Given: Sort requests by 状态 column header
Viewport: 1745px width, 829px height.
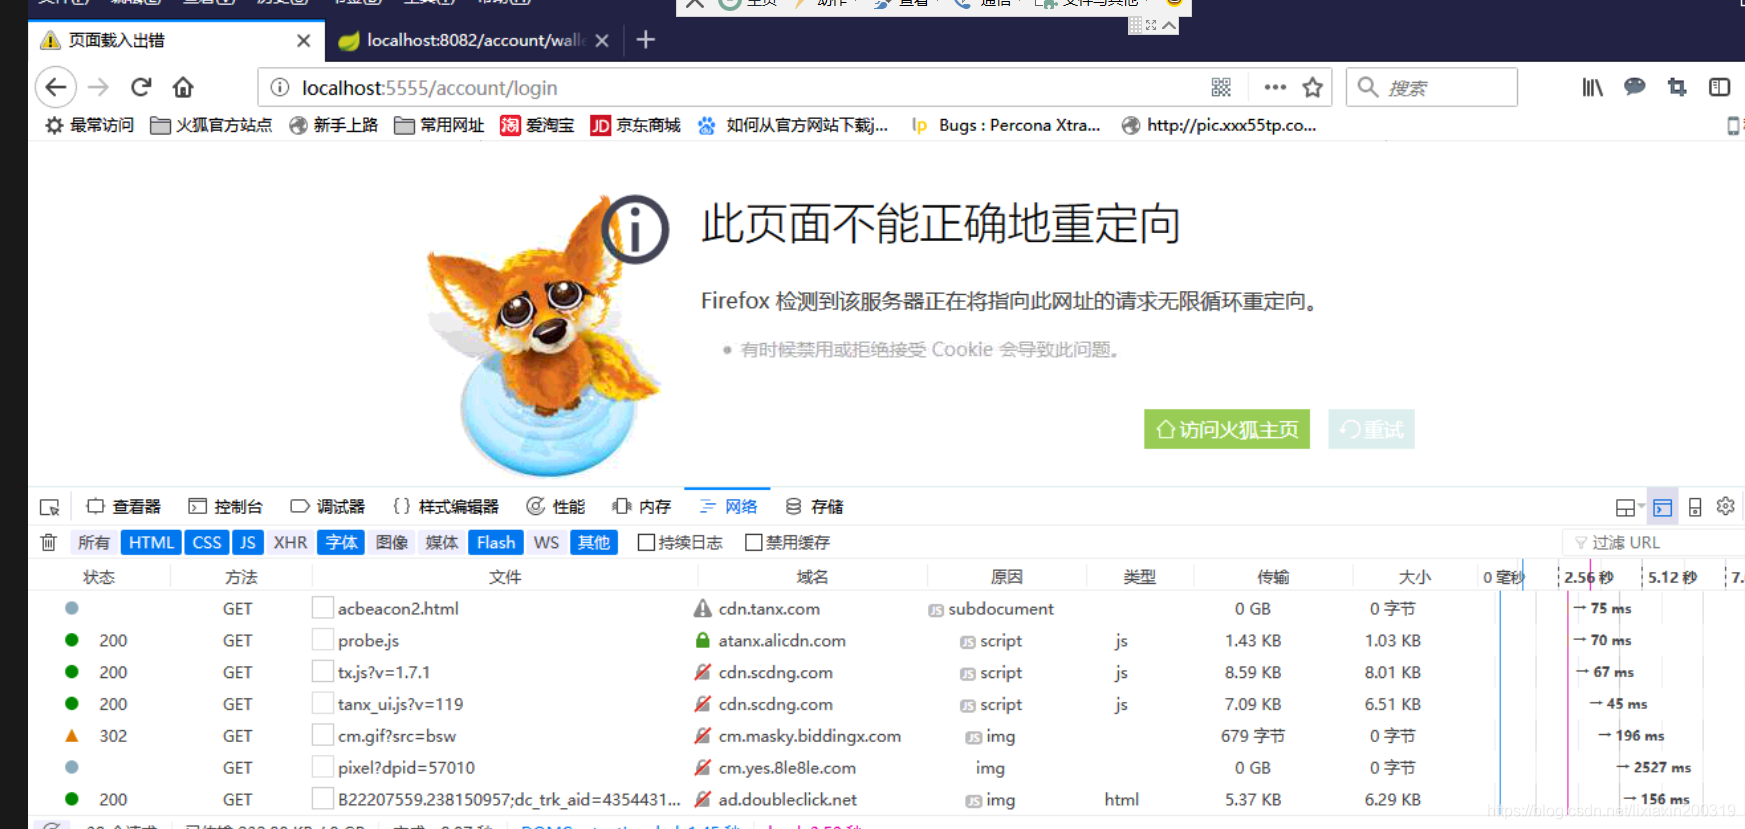Looking at the screenshot, I should point(99,577).
